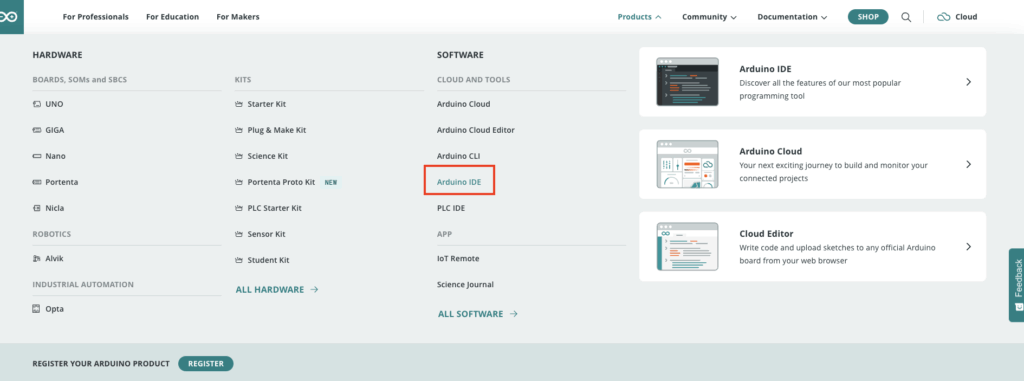Click the arrow on Arduino Cloud card
1024x381 pixels.
point(968,164)
